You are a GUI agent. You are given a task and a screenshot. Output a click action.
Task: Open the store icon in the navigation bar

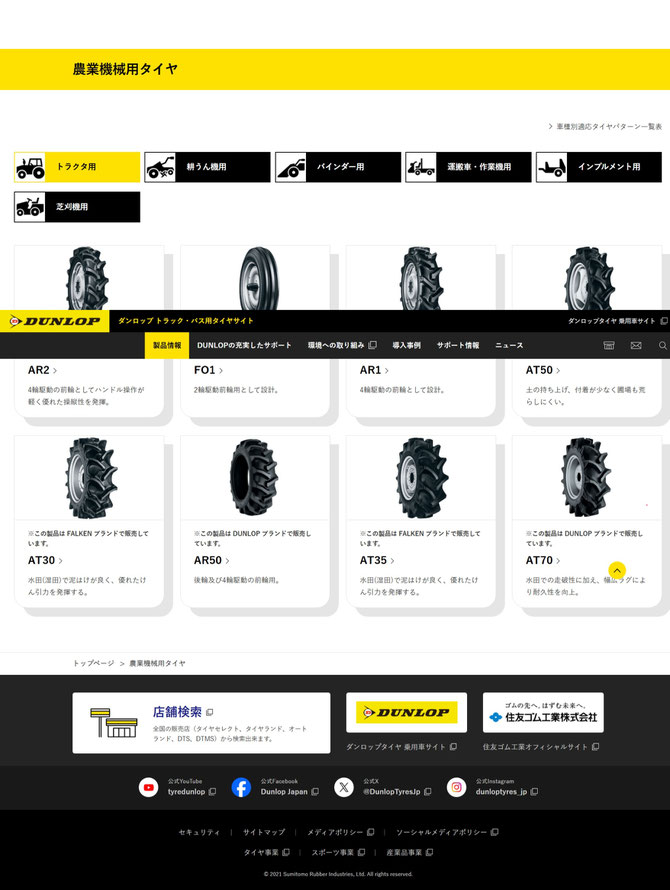(609, 345)
